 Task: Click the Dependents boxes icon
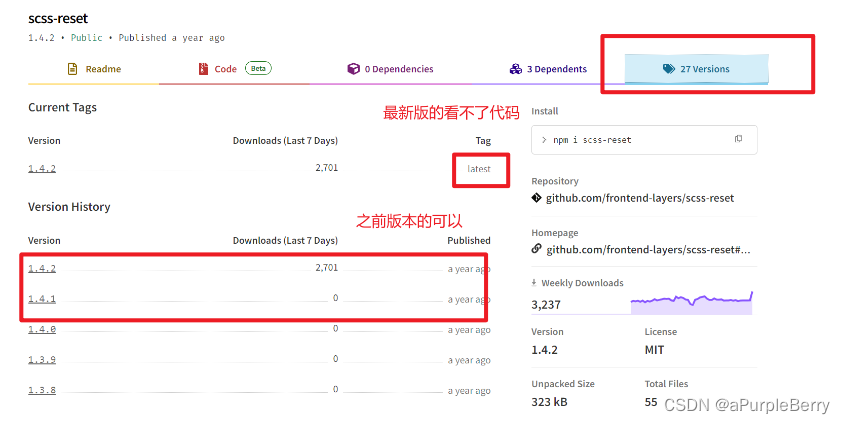(516, 69)
